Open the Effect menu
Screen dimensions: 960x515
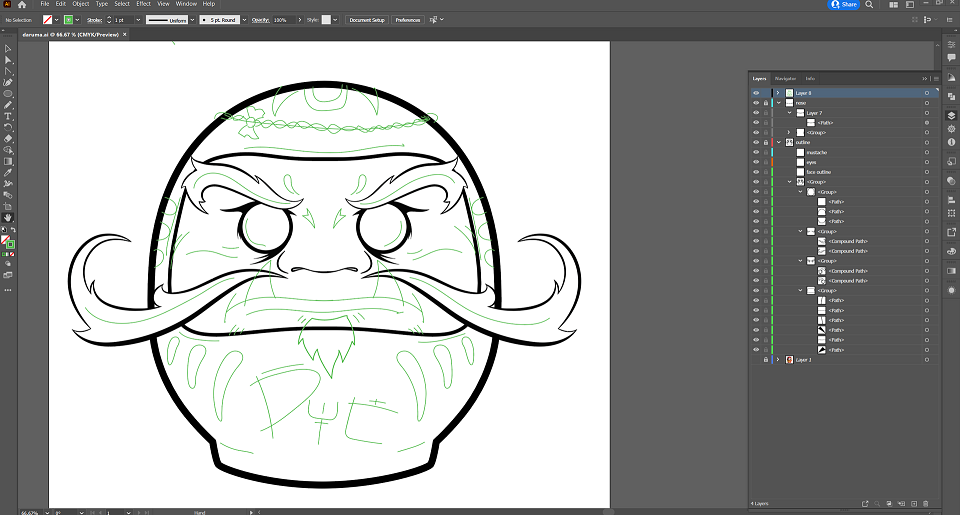point(143,4)
